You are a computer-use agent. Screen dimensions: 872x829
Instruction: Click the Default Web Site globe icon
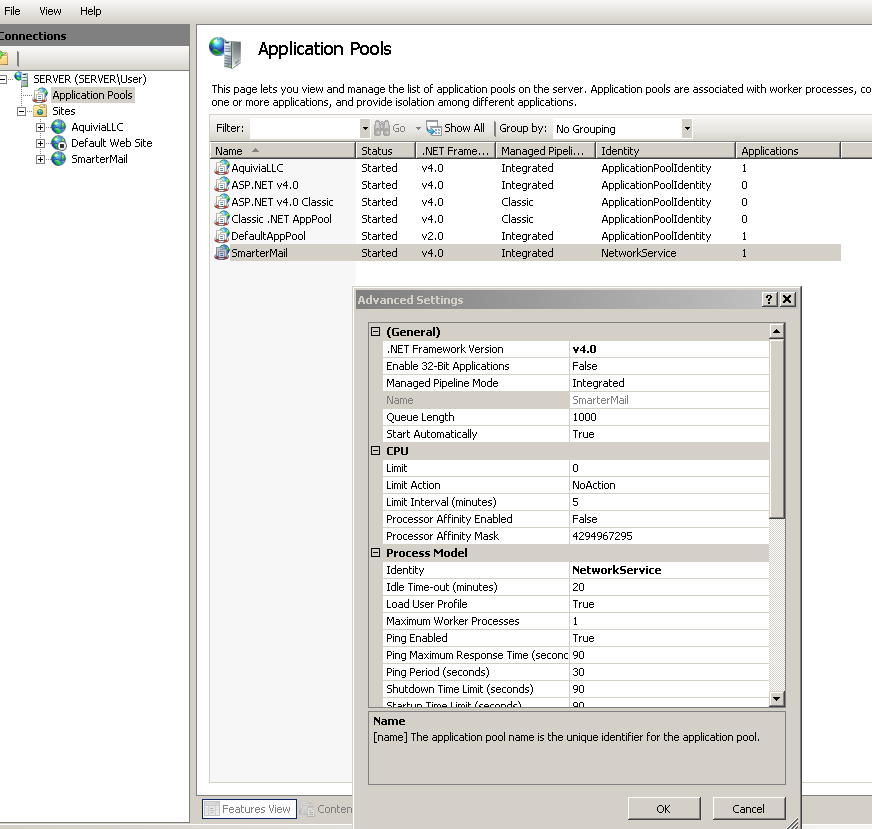[59, 143]
